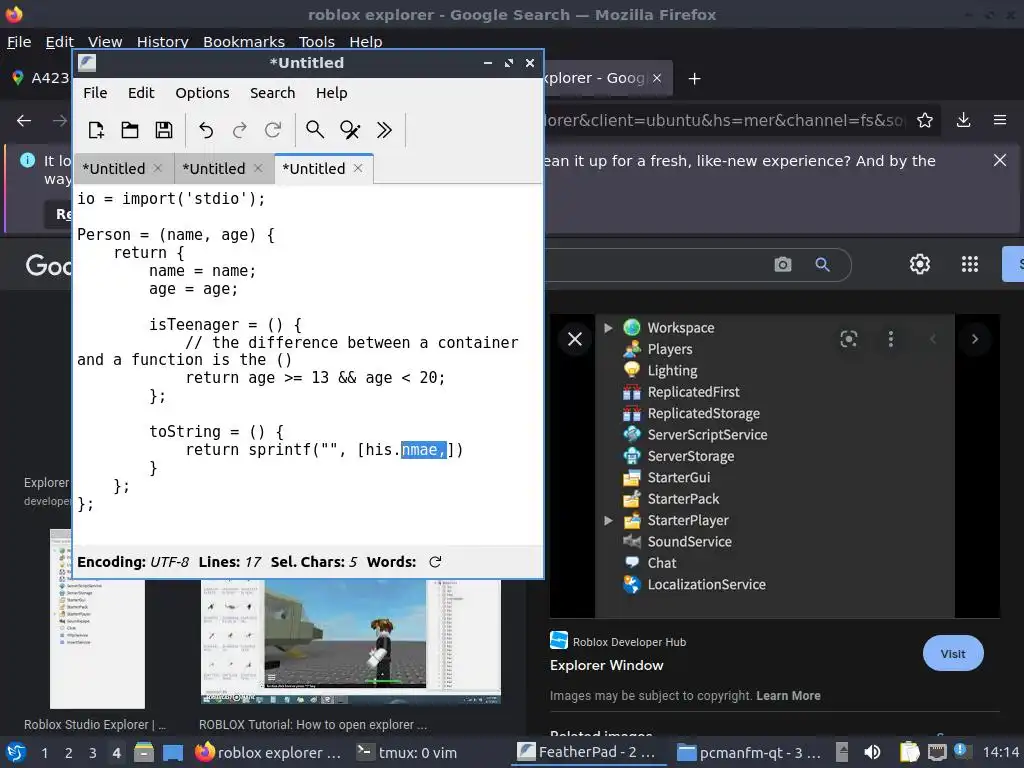The width and height of the screenshot is (1024, 768).
Task: Open Google's quick settings gear icon
Action: pyautogui.click(x=920, y=264)
